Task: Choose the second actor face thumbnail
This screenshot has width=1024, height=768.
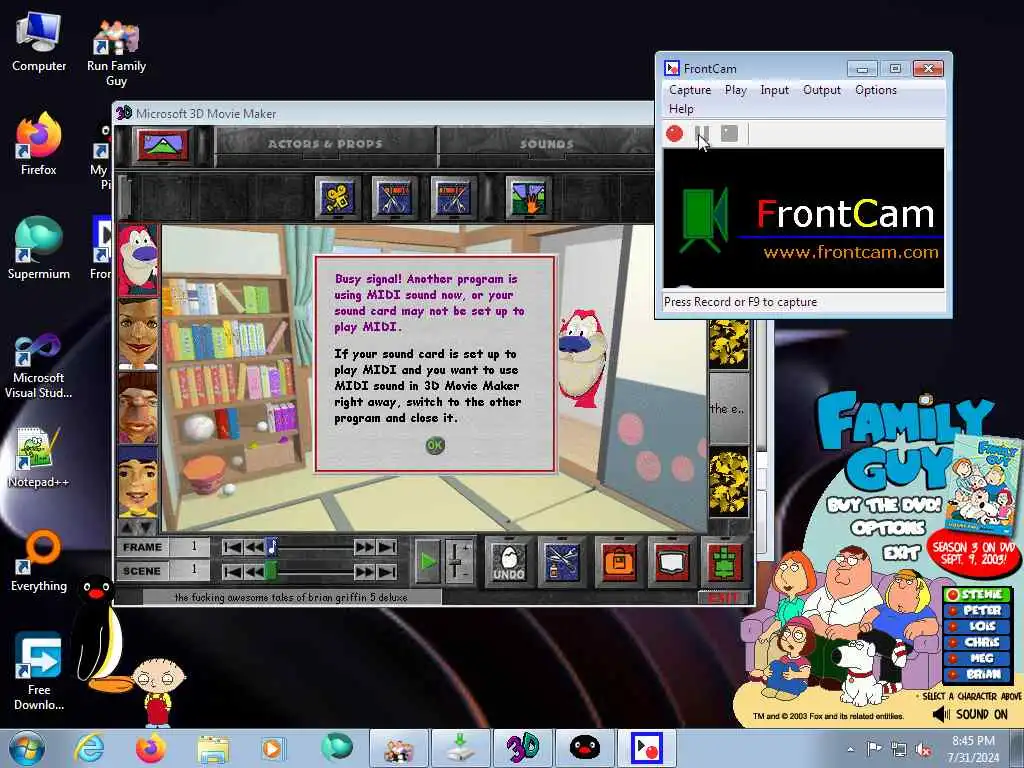Action: point(138,334)
